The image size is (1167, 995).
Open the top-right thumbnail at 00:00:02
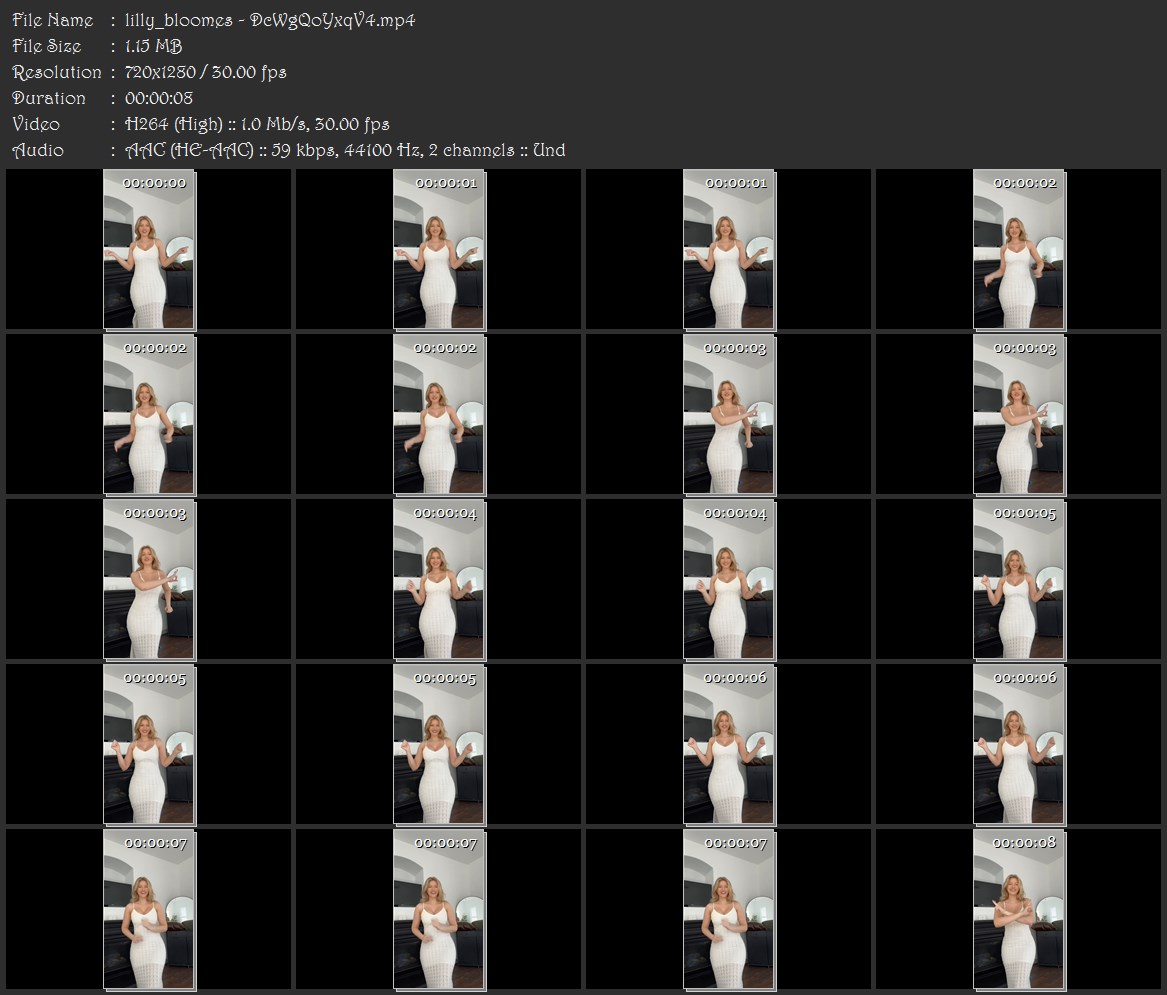1019,249
